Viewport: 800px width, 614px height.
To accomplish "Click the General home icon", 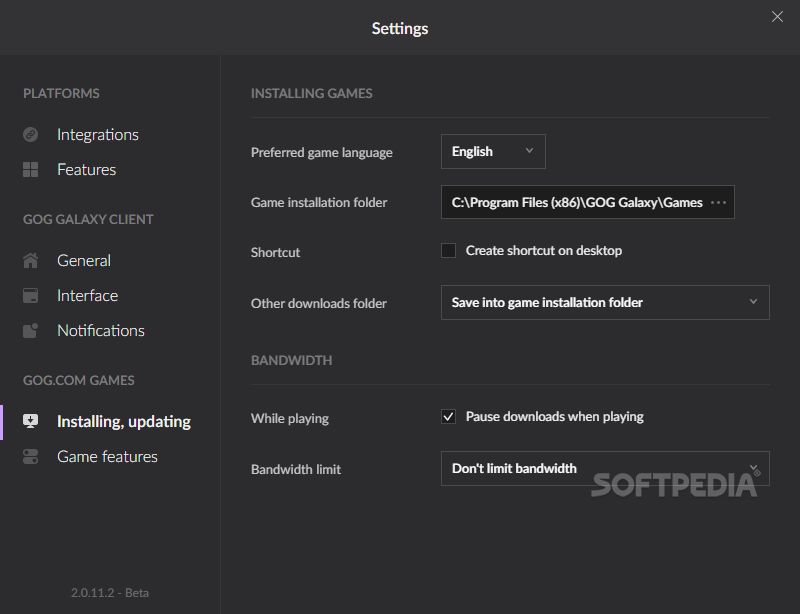I will (x=31, y=260).
